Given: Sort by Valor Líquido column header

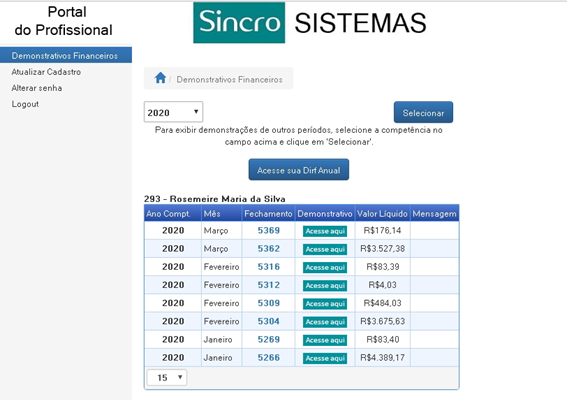Looking at the screenshot, I should [x=382, y=214].
